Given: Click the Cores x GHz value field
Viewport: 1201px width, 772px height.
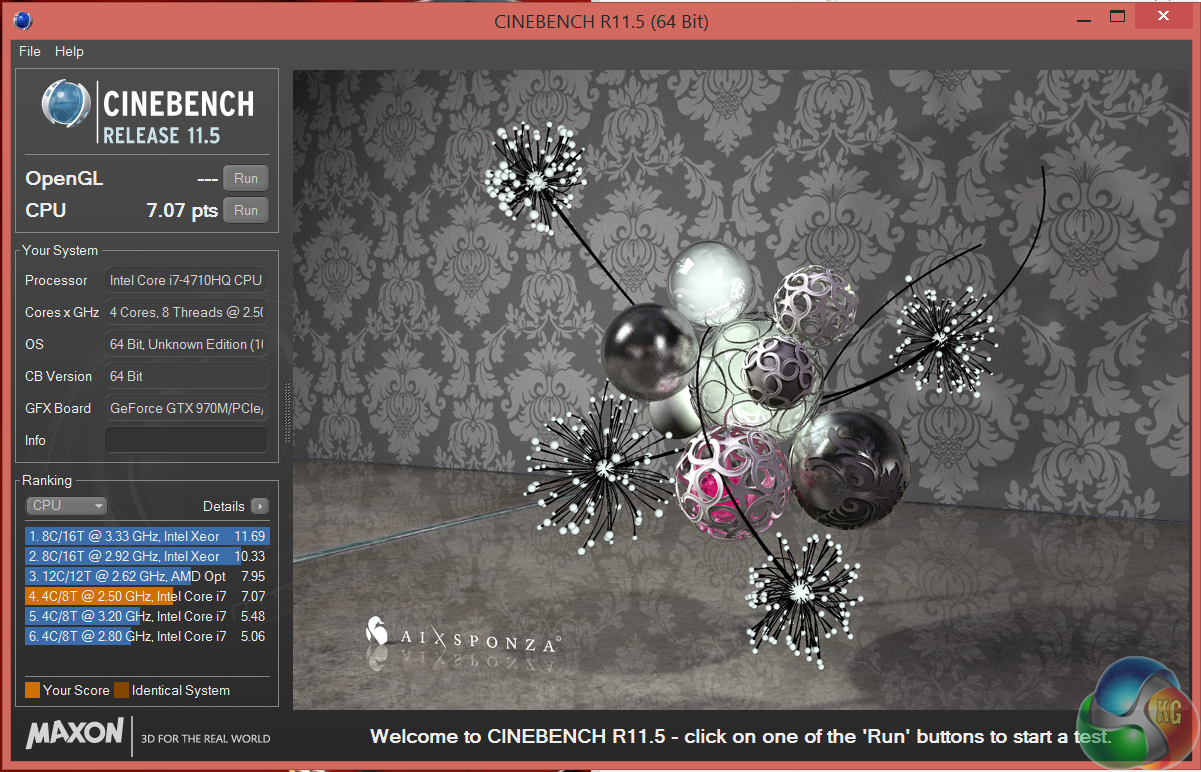Looking at the screenshot, I should (187, 312).
